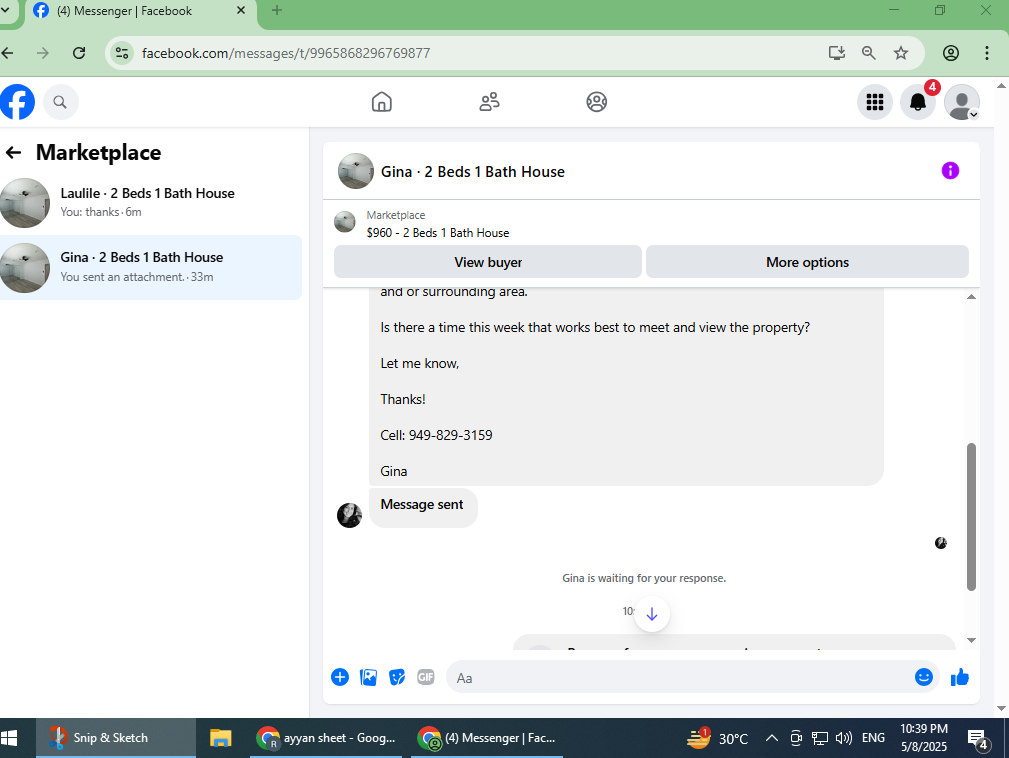Click chat scrollbar down arrow

click(x=971, y=640)
